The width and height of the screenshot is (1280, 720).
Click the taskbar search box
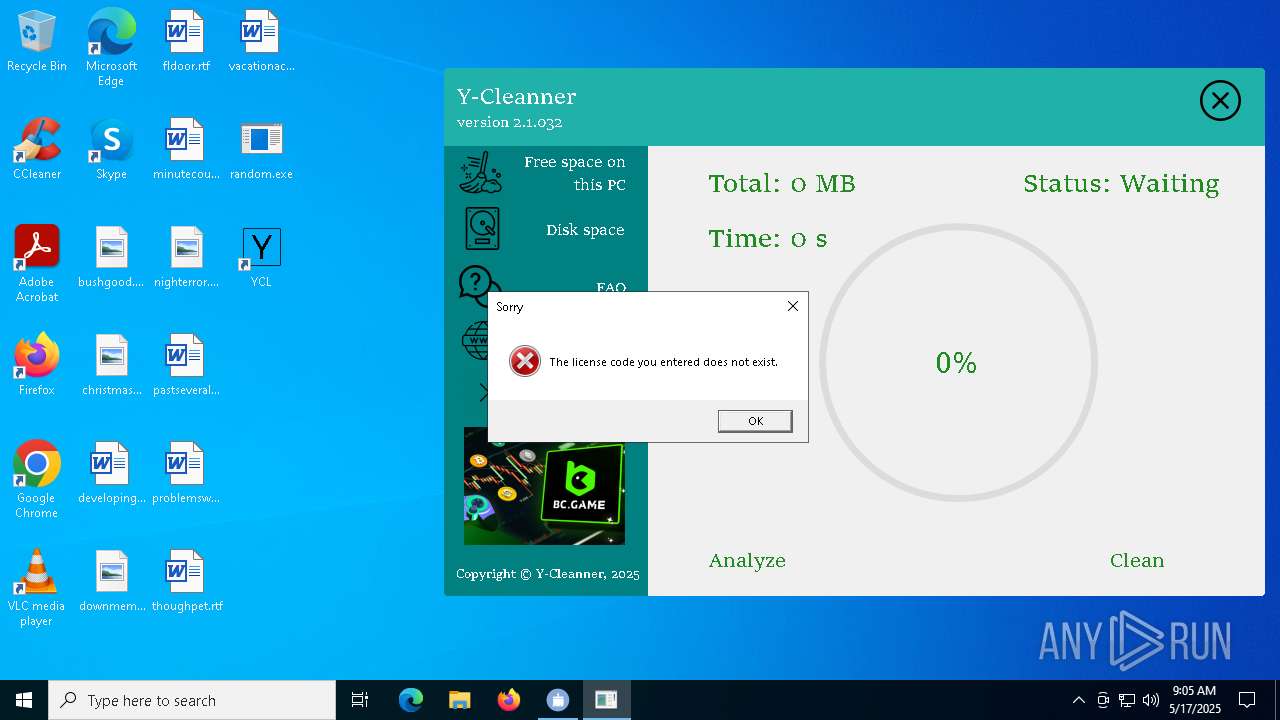coord(192,700)
